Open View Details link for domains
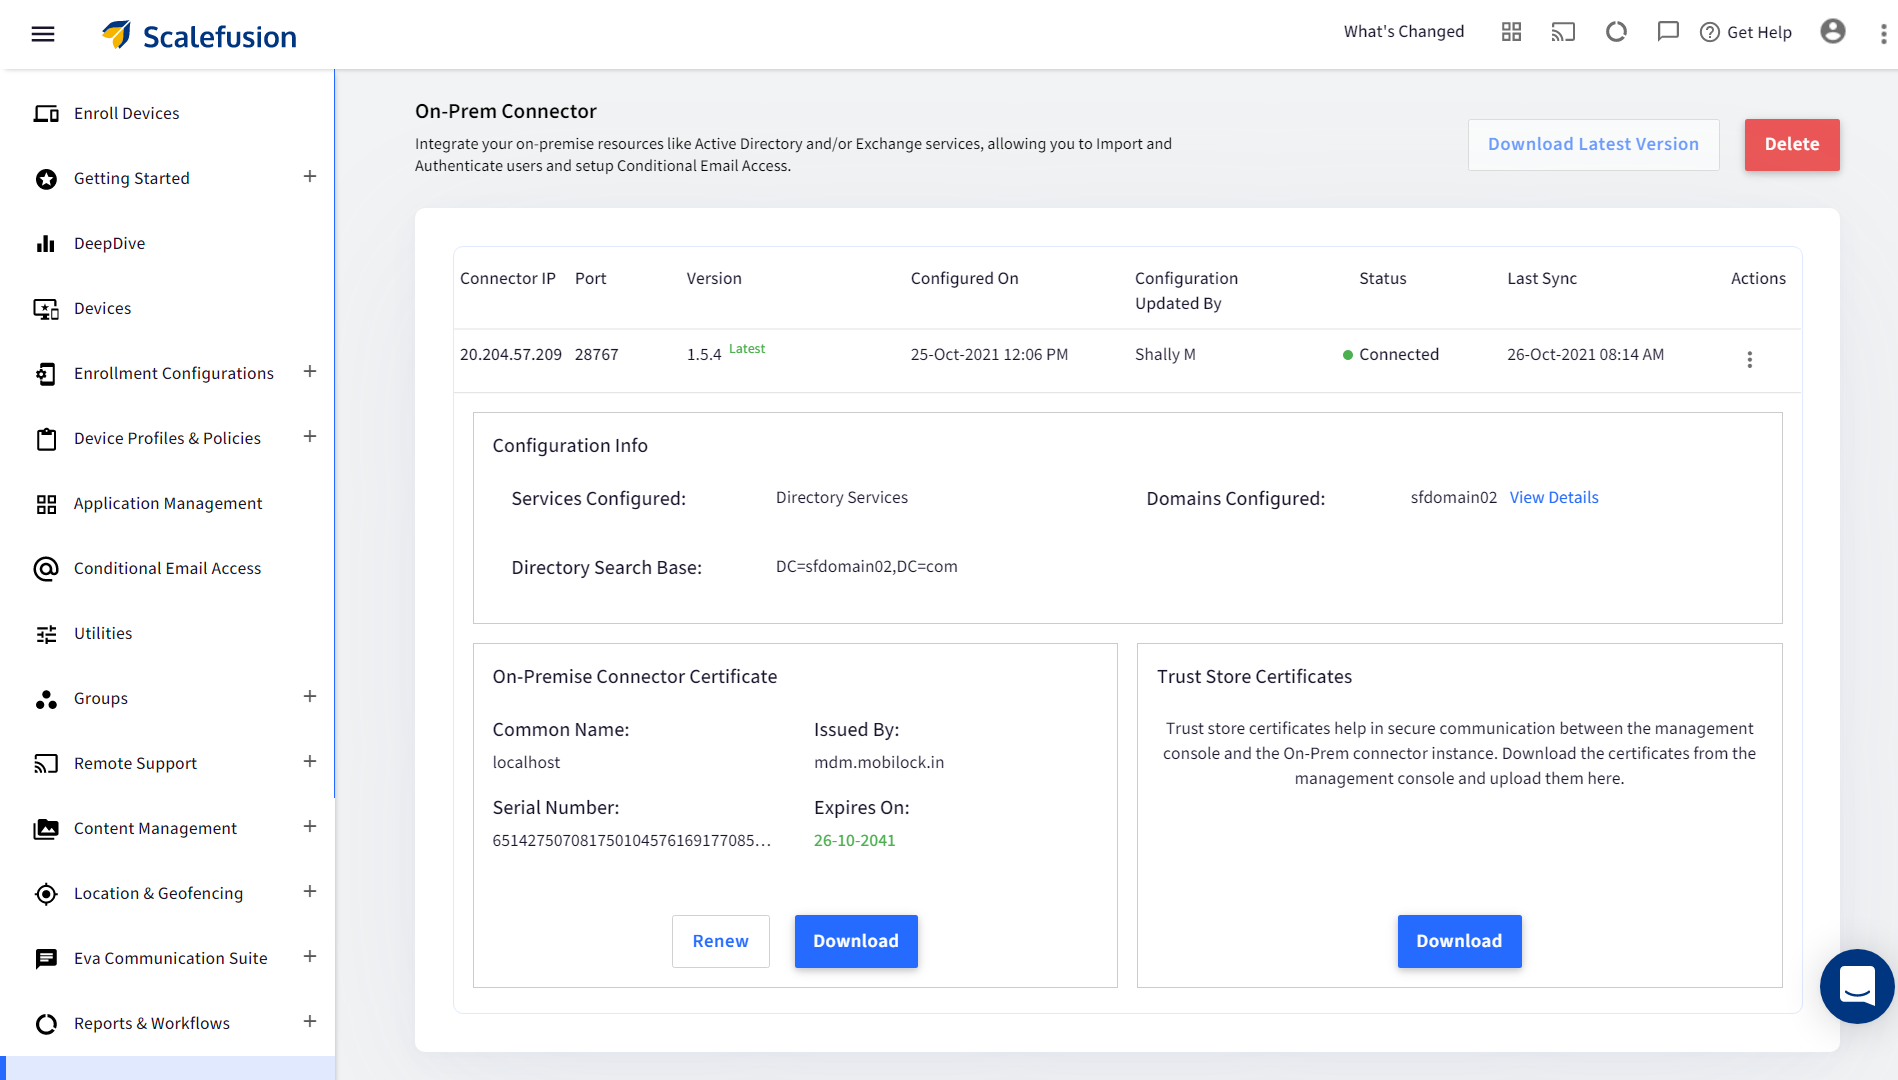 coord(1553,498)
